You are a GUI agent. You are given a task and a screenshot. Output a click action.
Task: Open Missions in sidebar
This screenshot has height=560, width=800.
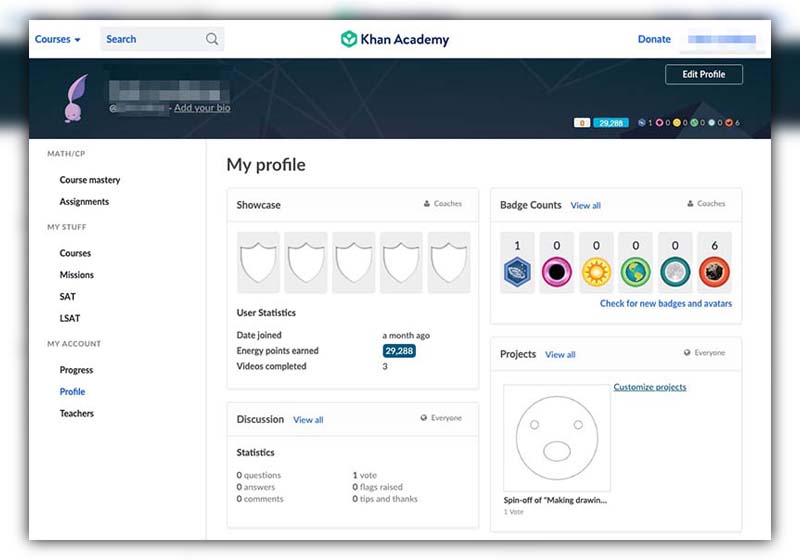pos(77,275)
